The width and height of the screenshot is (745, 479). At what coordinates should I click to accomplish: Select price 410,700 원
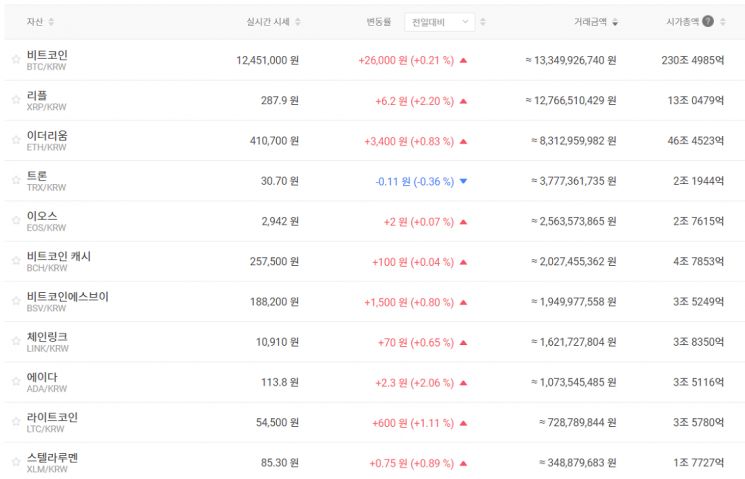click(274, 141)
